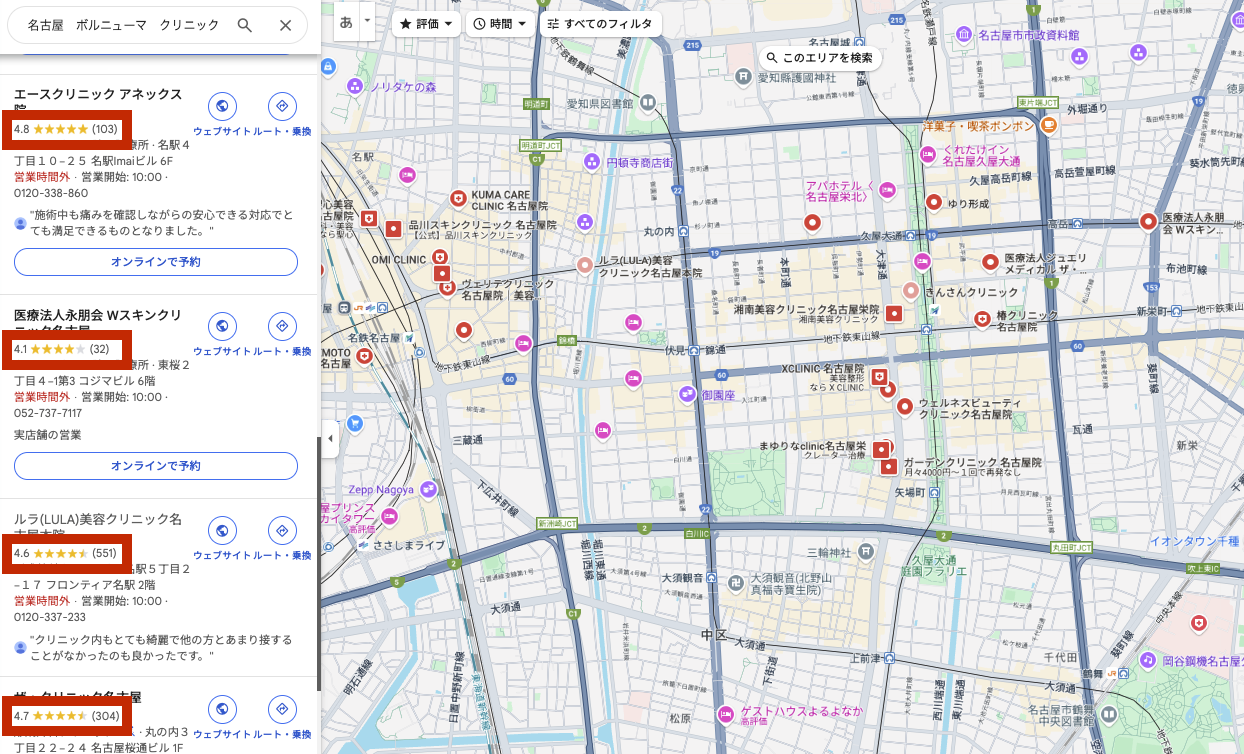Screen dimensions: 1244x754
Task: Open すべてのフィルタ all filters
Action: [601, 23]
